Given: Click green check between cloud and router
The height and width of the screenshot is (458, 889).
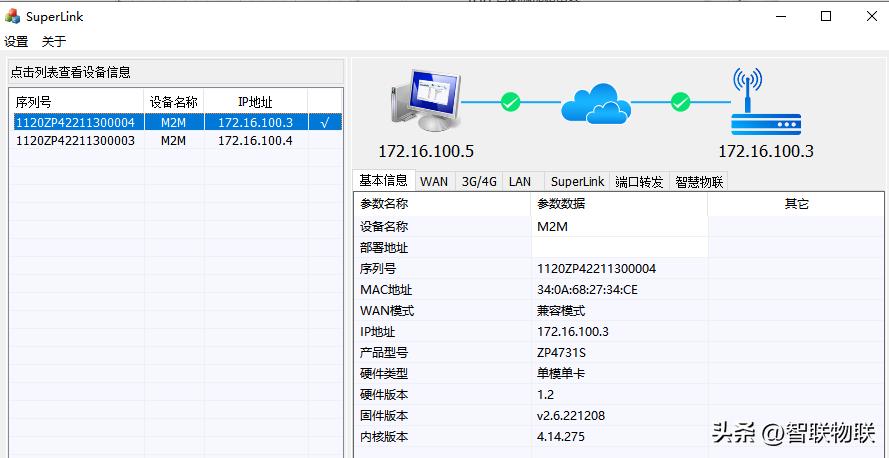Looking at the screenshot, I should point(680,102).
